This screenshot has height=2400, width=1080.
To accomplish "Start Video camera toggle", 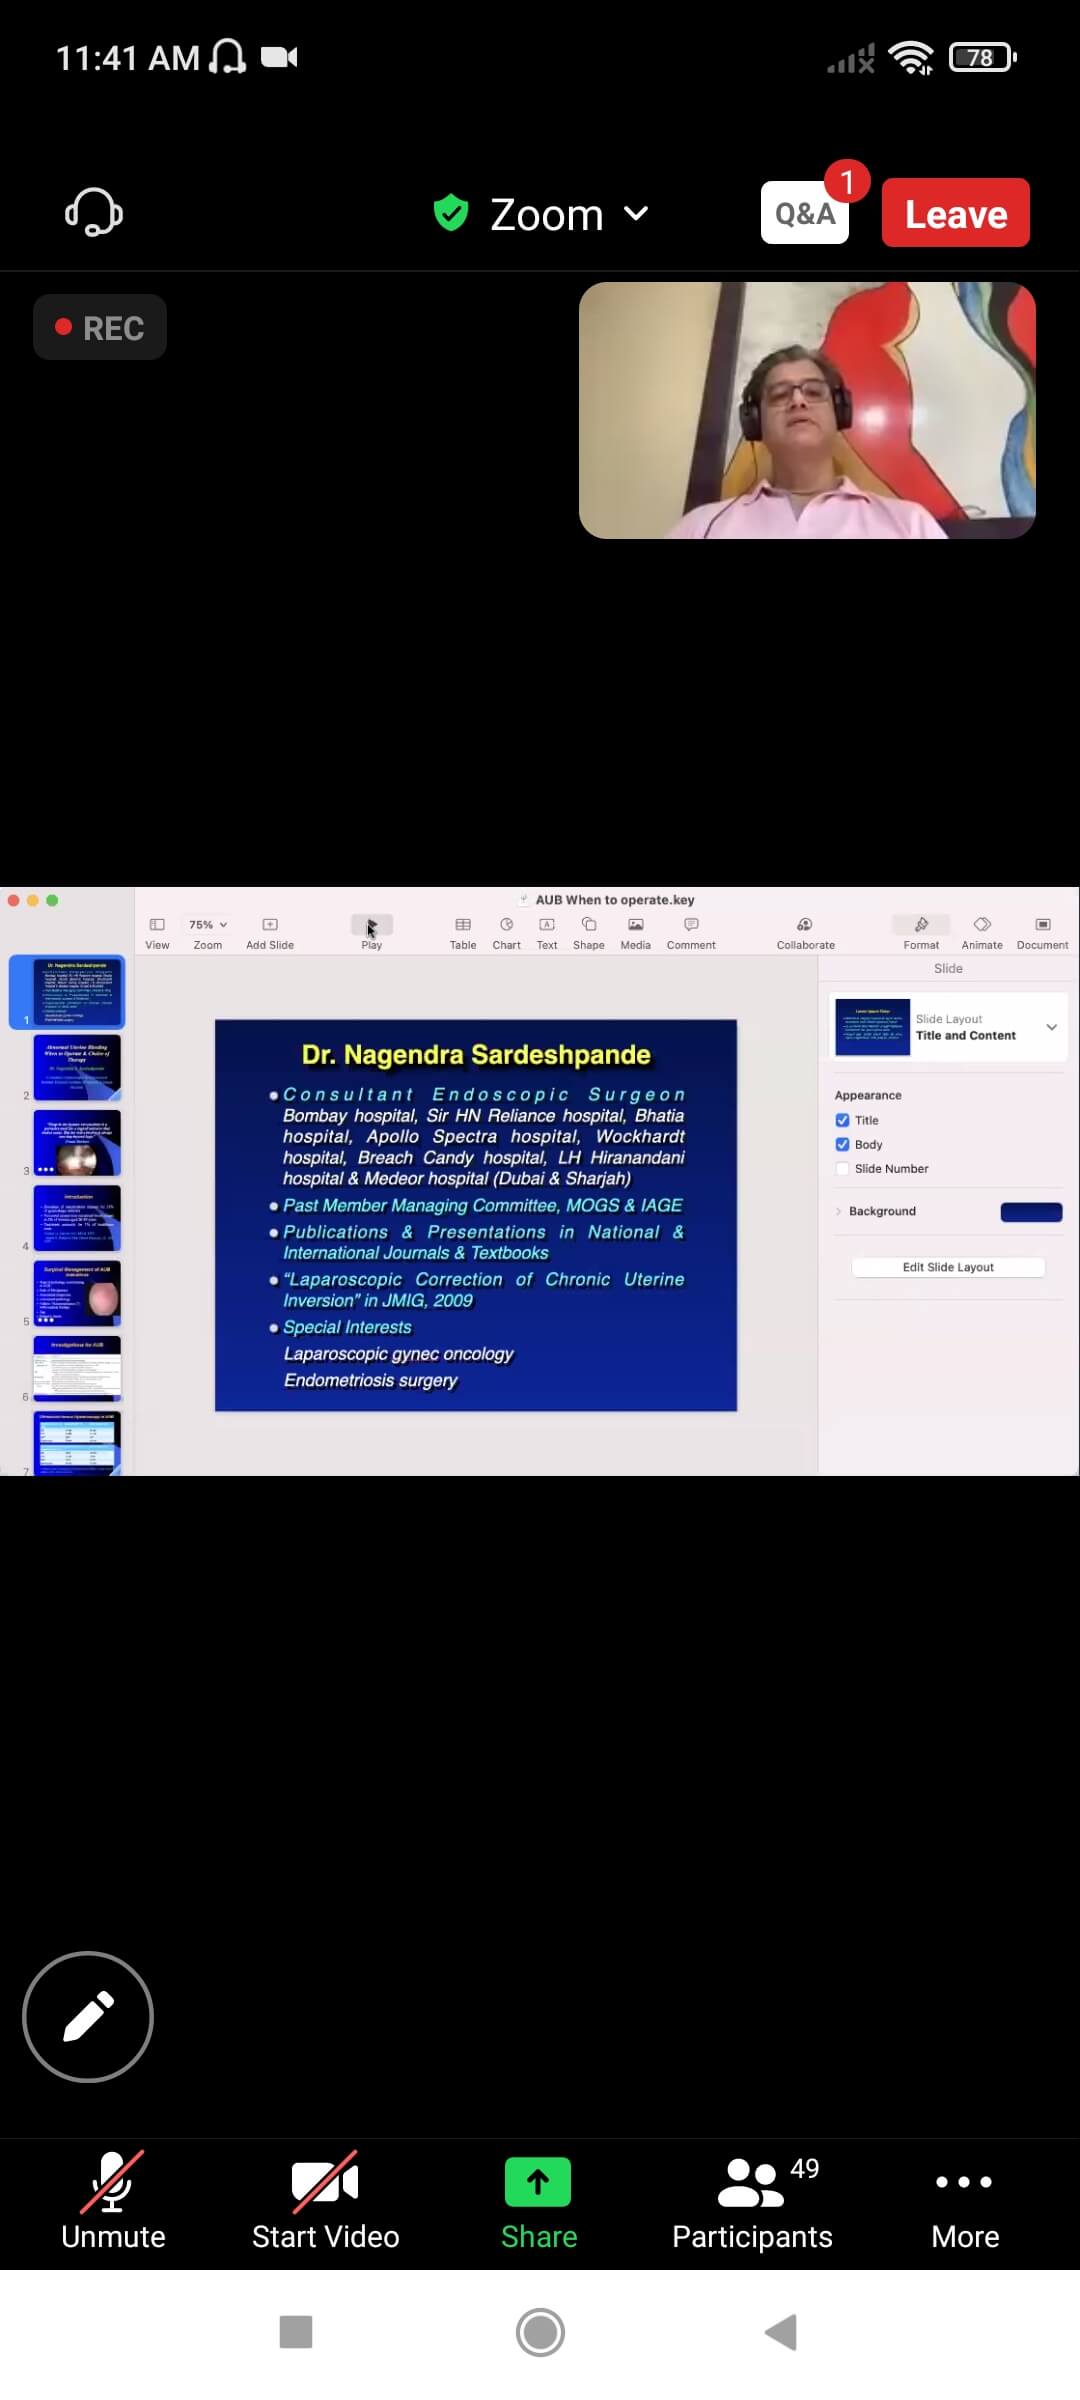I will 325,2200.
